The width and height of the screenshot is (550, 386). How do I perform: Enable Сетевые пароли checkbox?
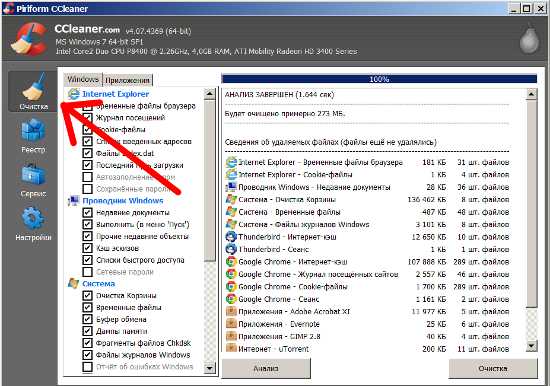click(87, 272)
